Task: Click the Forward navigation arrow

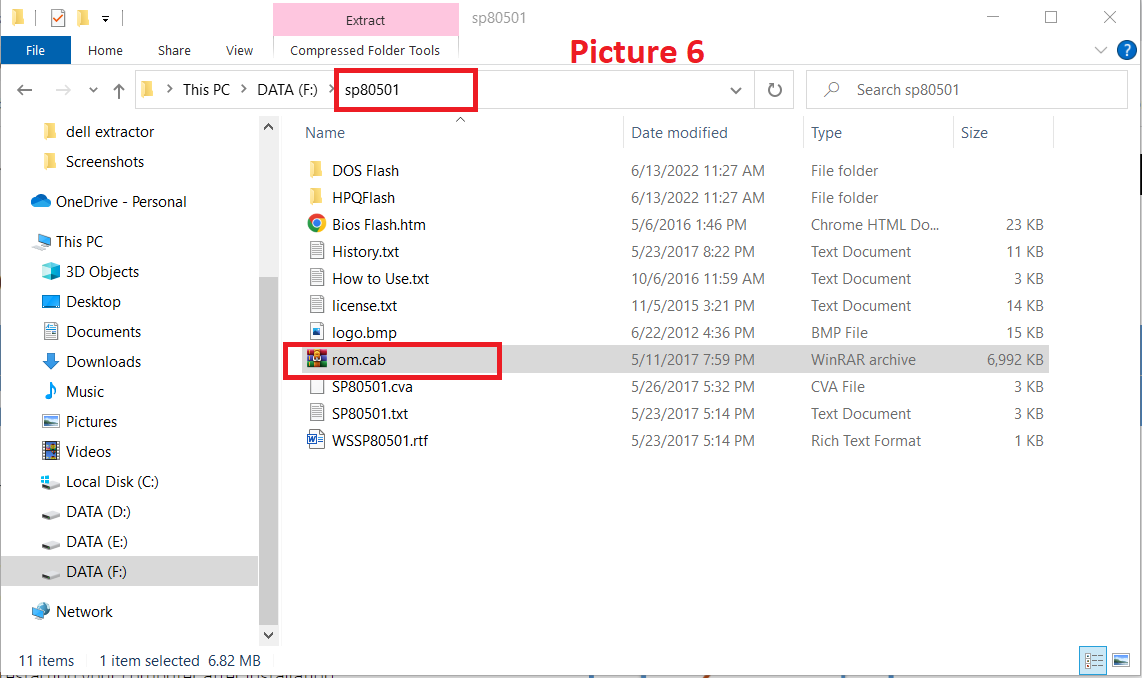Action: tap(63, 90)
